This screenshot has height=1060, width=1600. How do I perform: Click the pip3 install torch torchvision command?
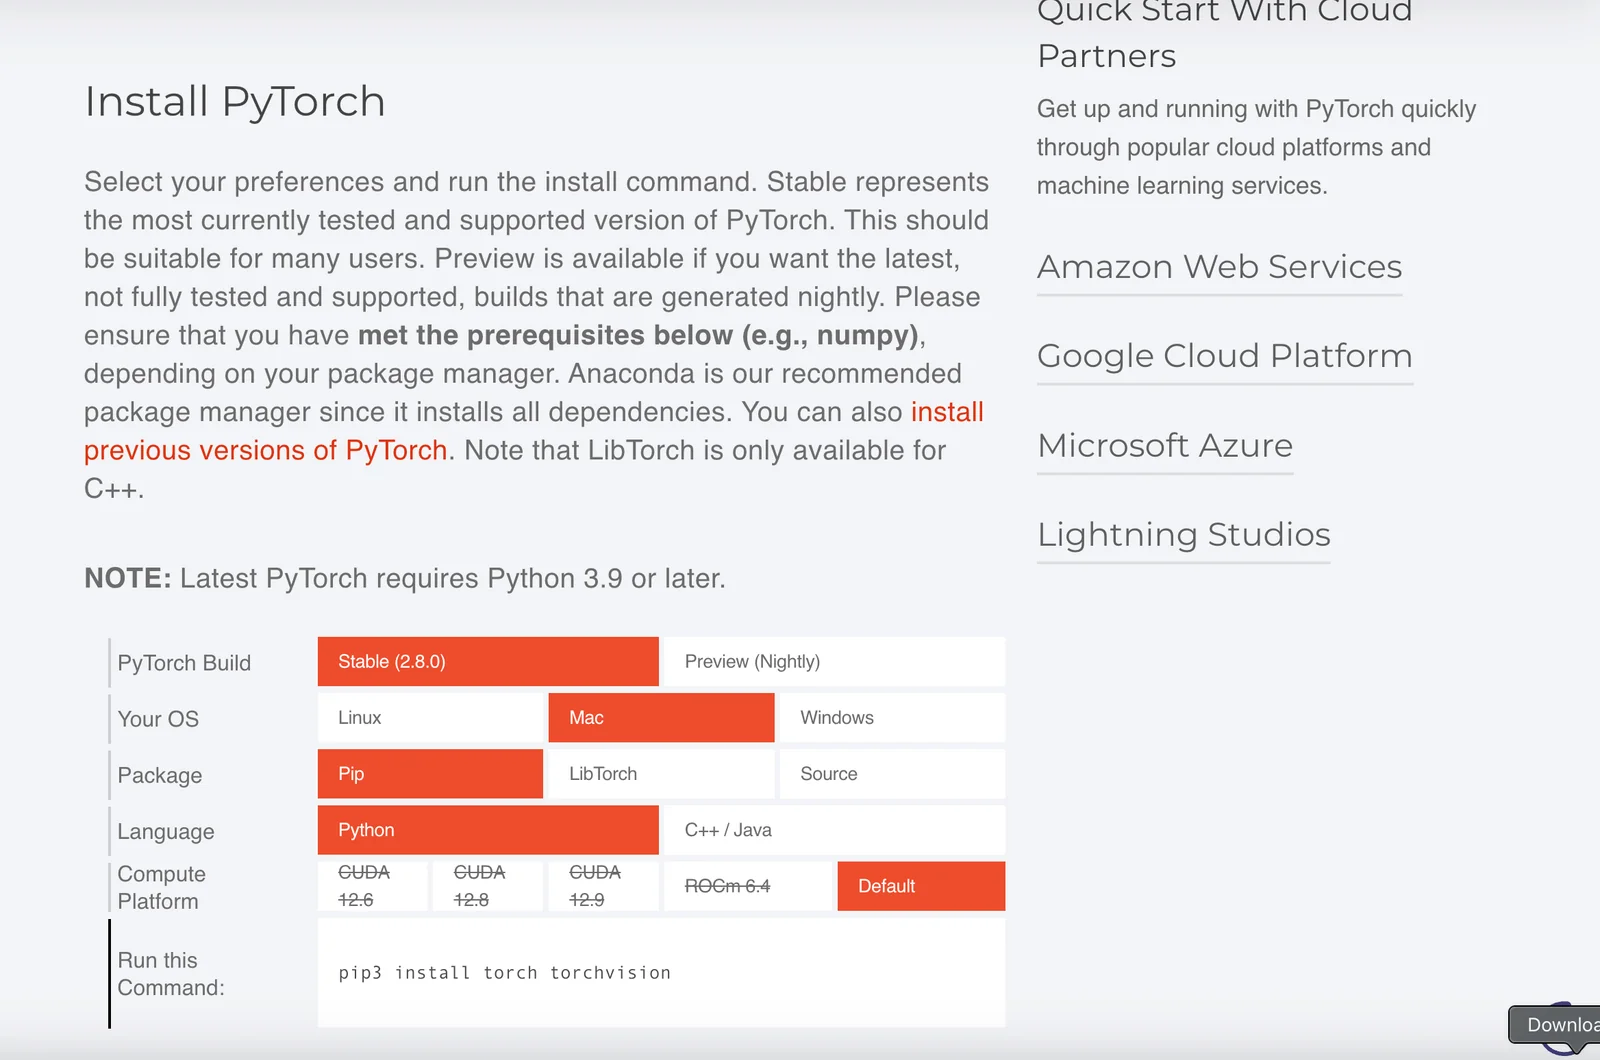(x=505, y=973)
